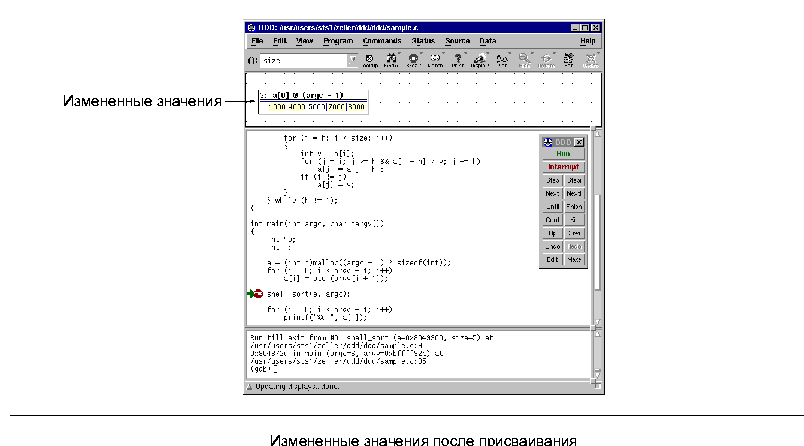Click the Undisp toolbar icon
804x446 pixels.
point(591,60)
